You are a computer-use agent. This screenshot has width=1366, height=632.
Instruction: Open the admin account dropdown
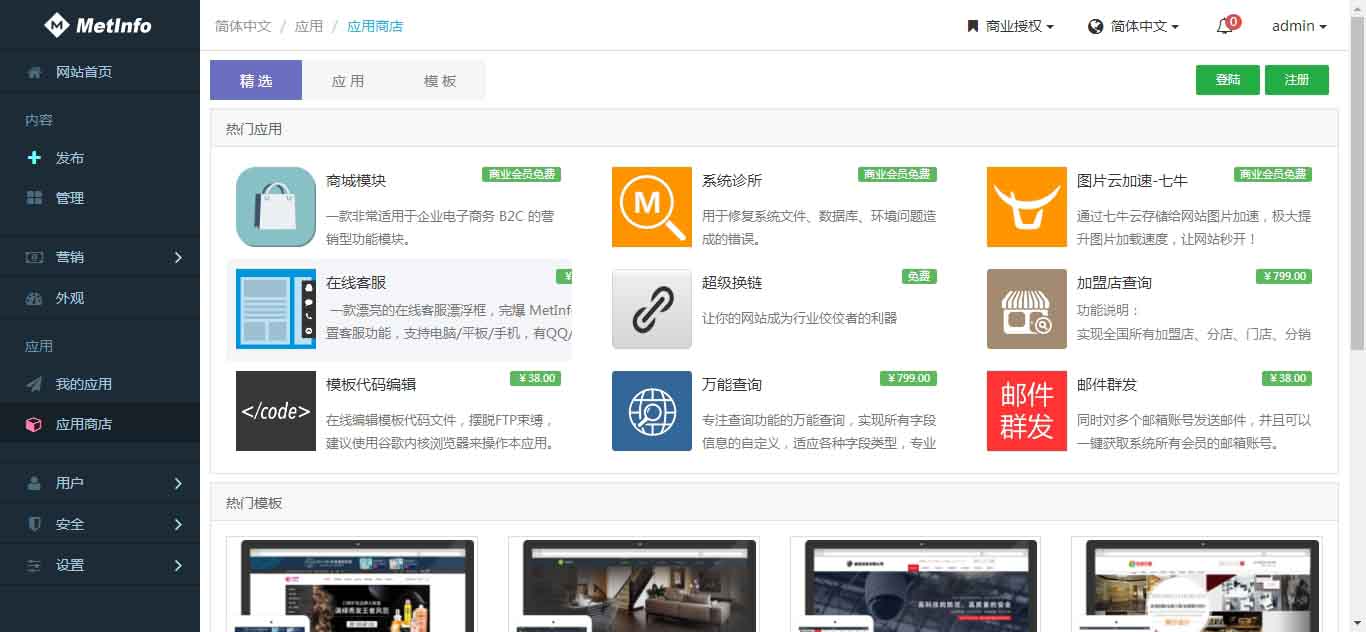pos(1298,27)
